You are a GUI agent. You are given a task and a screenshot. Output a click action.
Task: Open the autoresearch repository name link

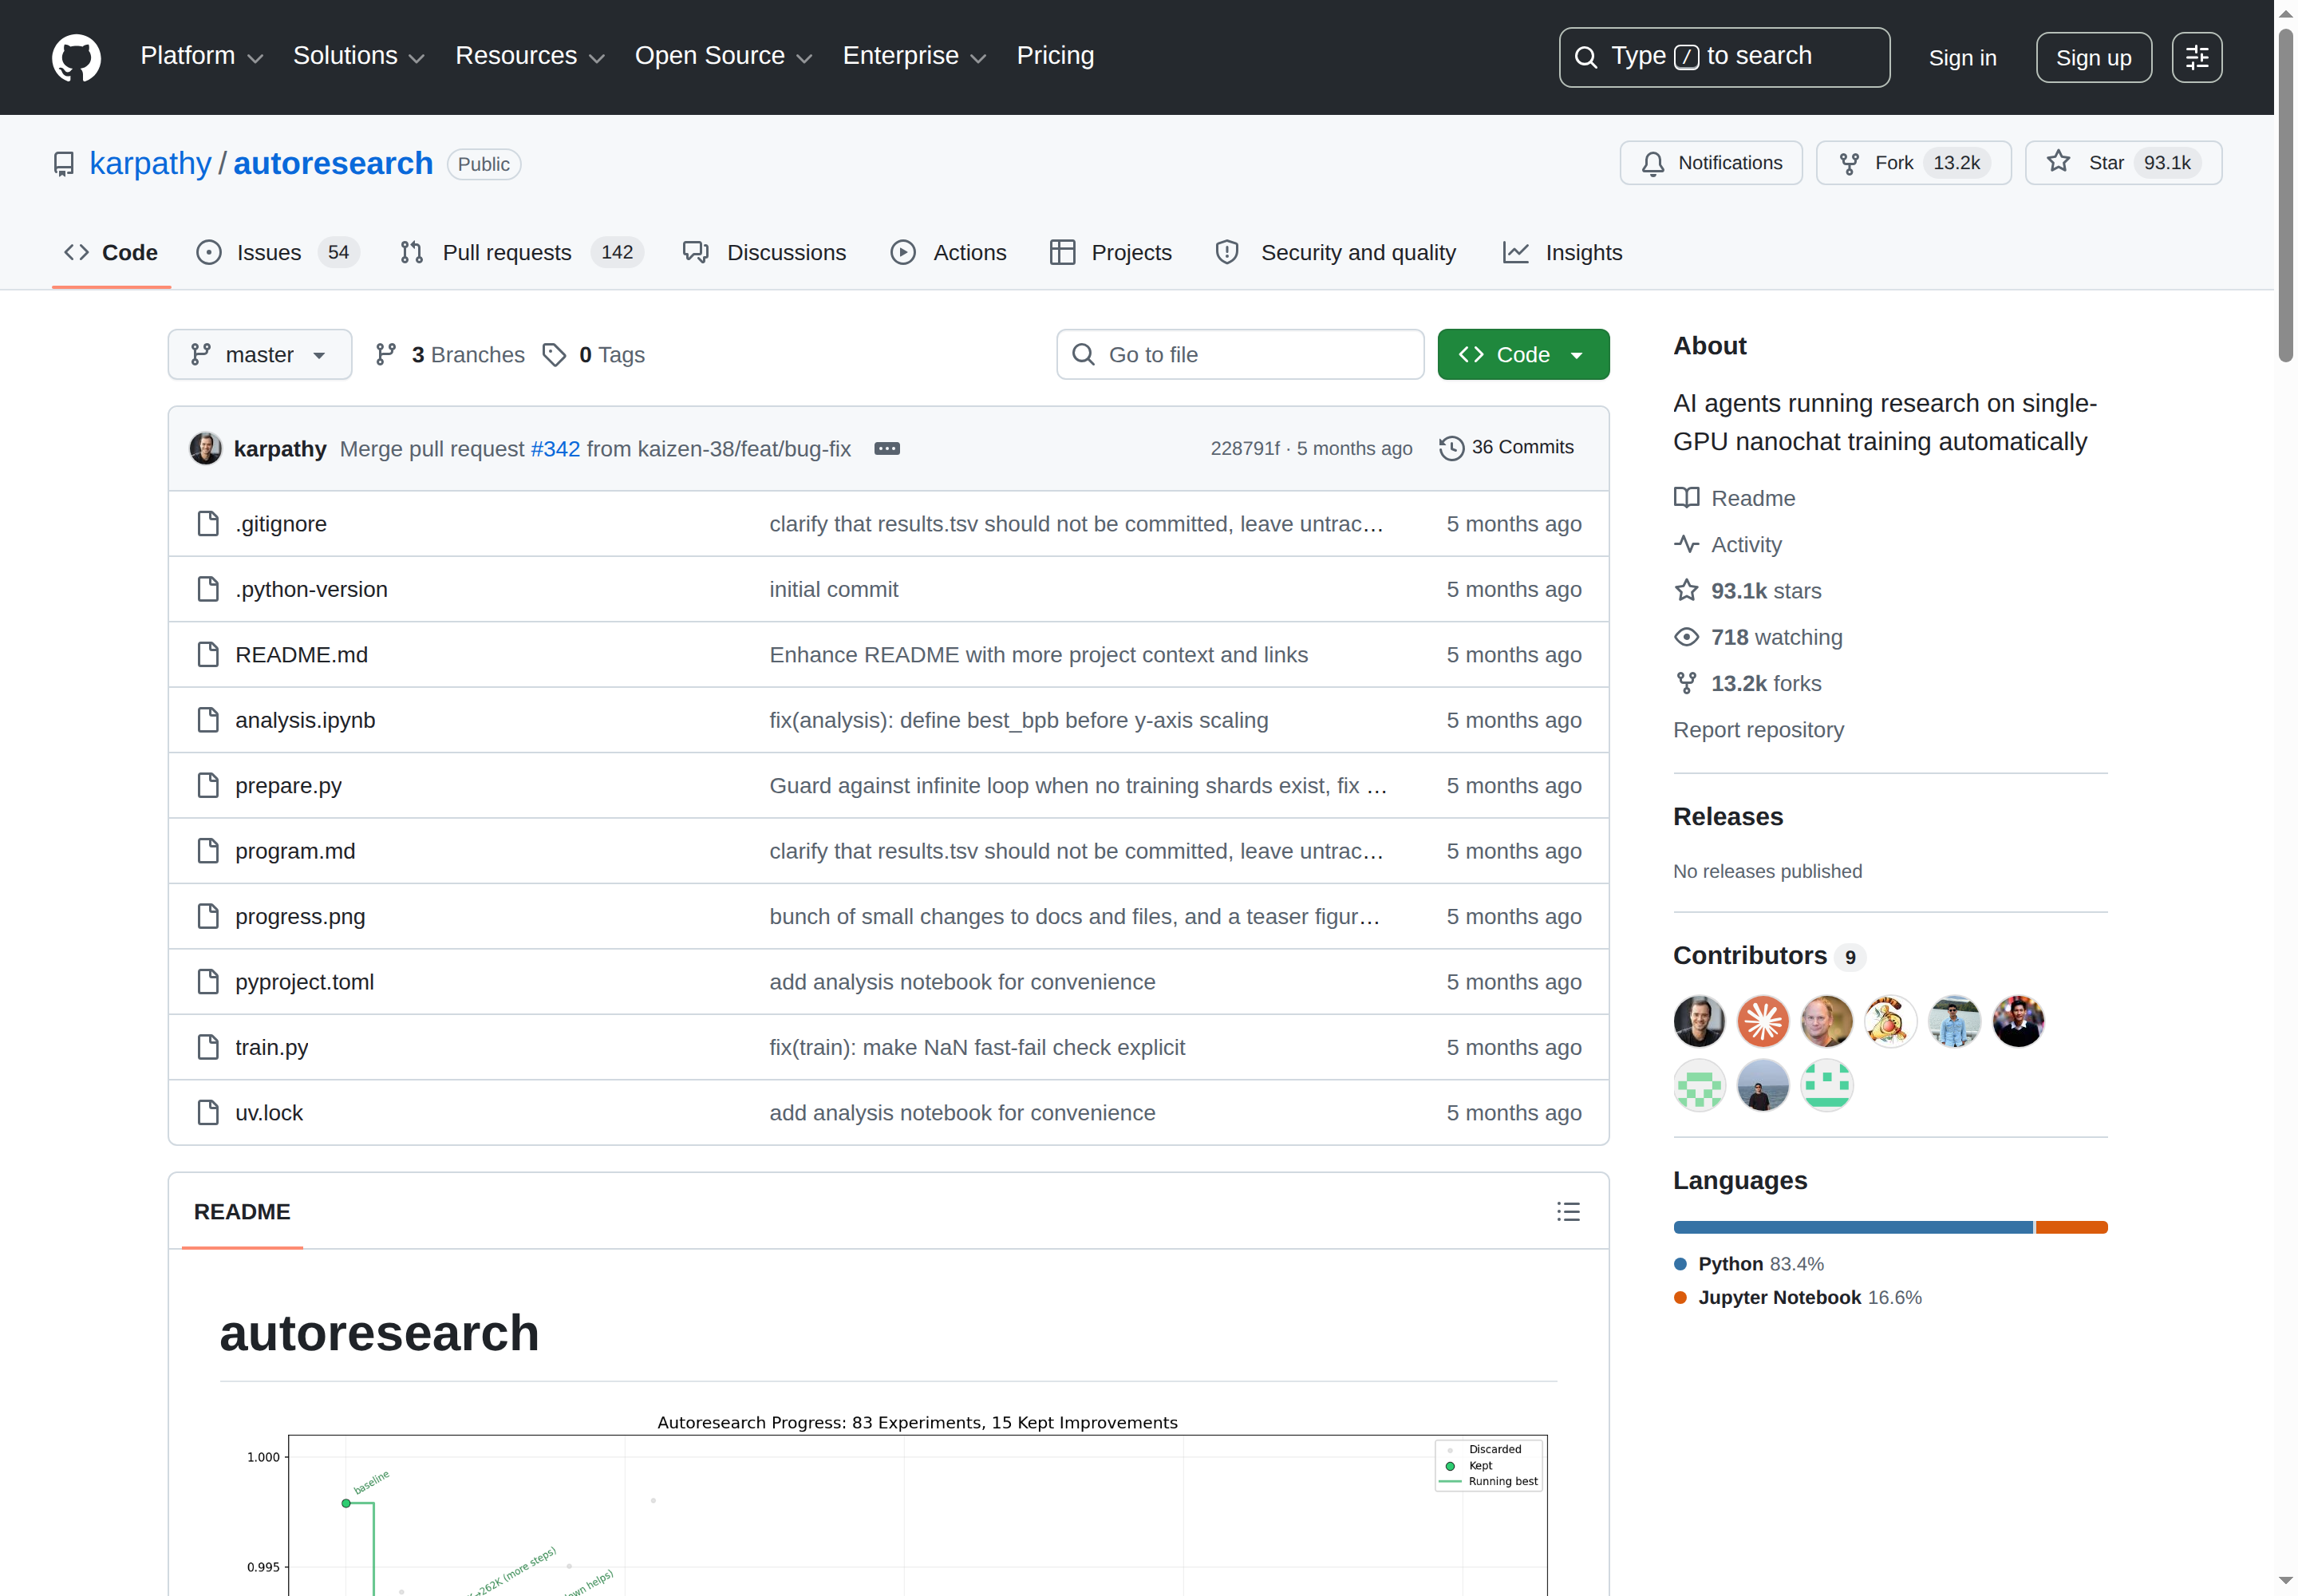[333, 163]
